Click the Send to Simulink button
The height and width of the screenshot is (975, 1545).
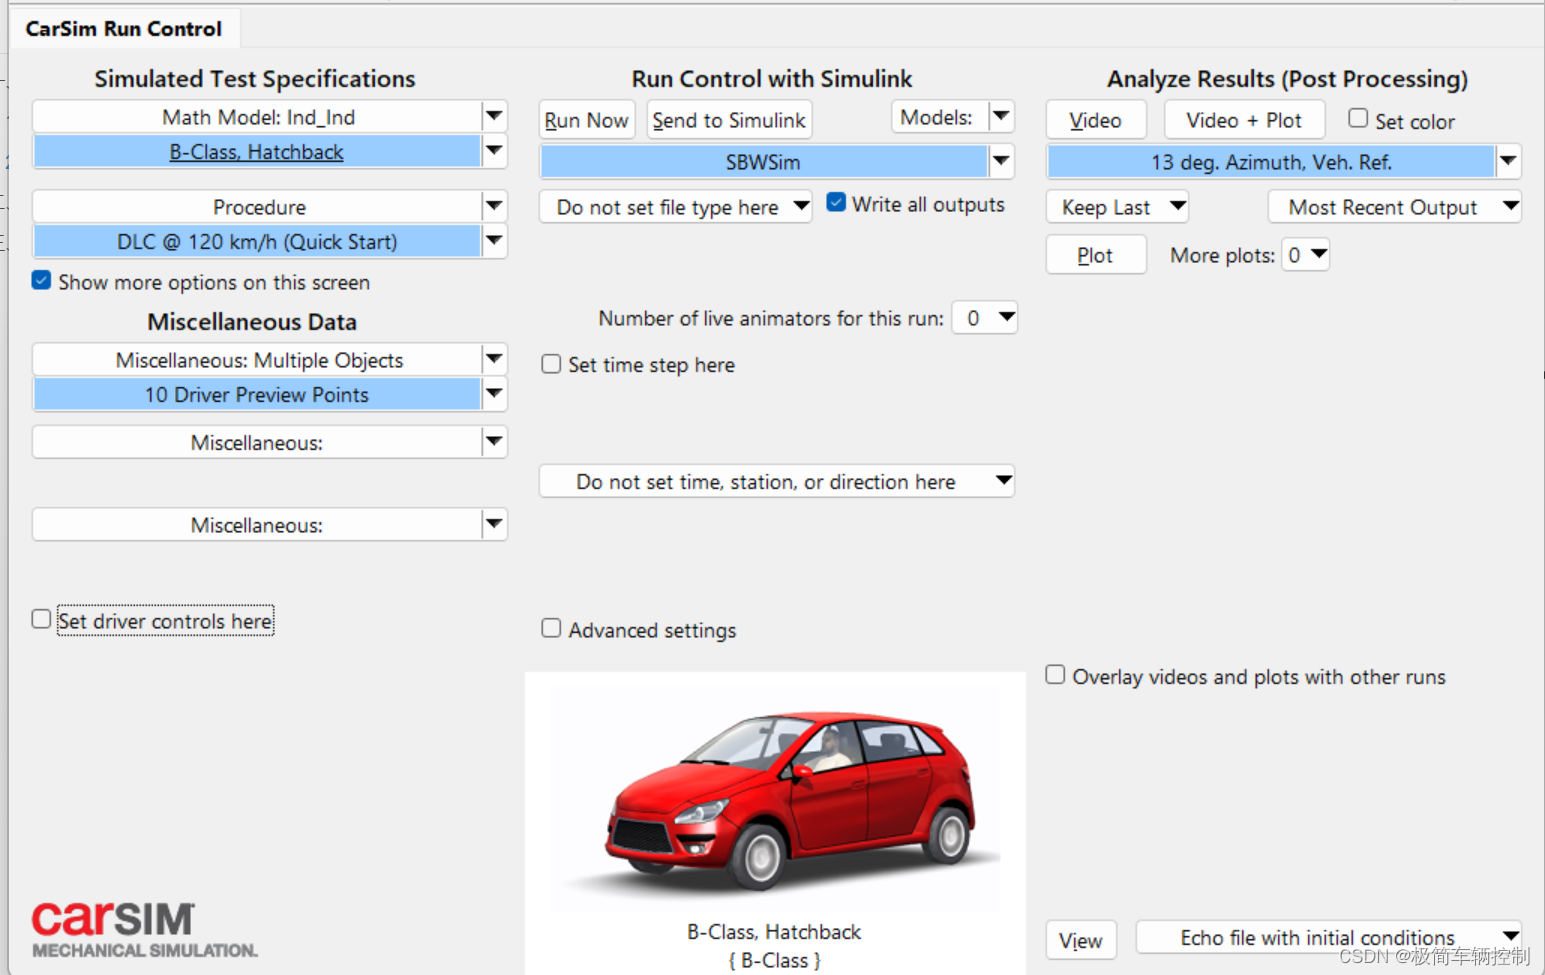click(729, 120)
